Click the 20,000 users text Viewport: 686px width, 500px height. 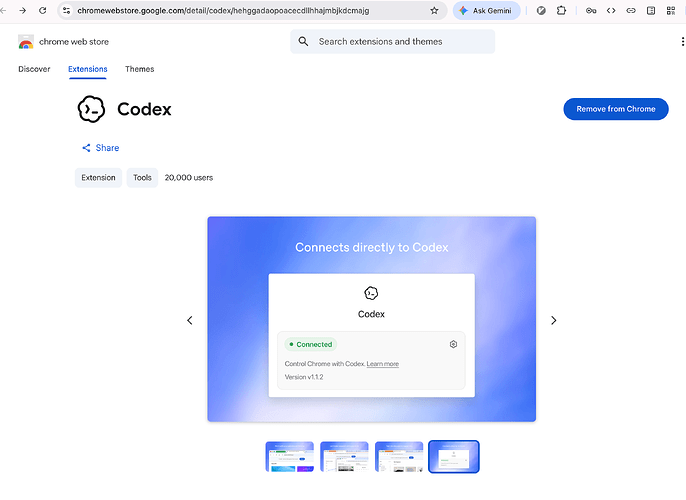pyautogui.click(x=189, y=178)
